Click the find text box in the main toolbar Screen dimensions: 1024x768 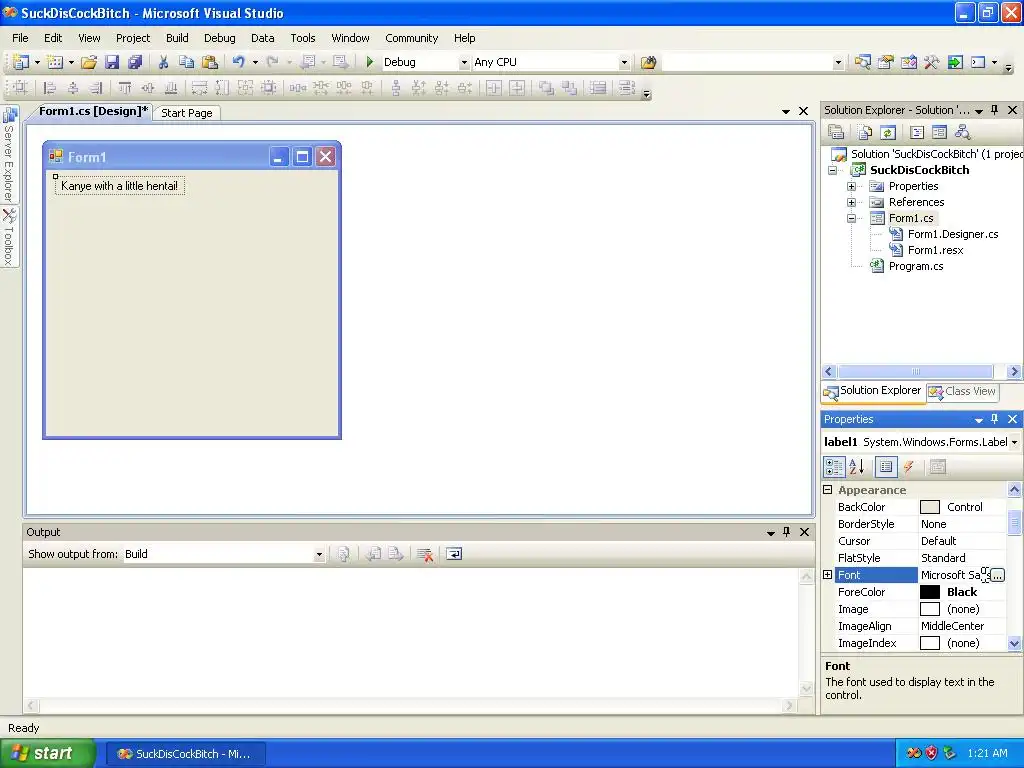748,62
